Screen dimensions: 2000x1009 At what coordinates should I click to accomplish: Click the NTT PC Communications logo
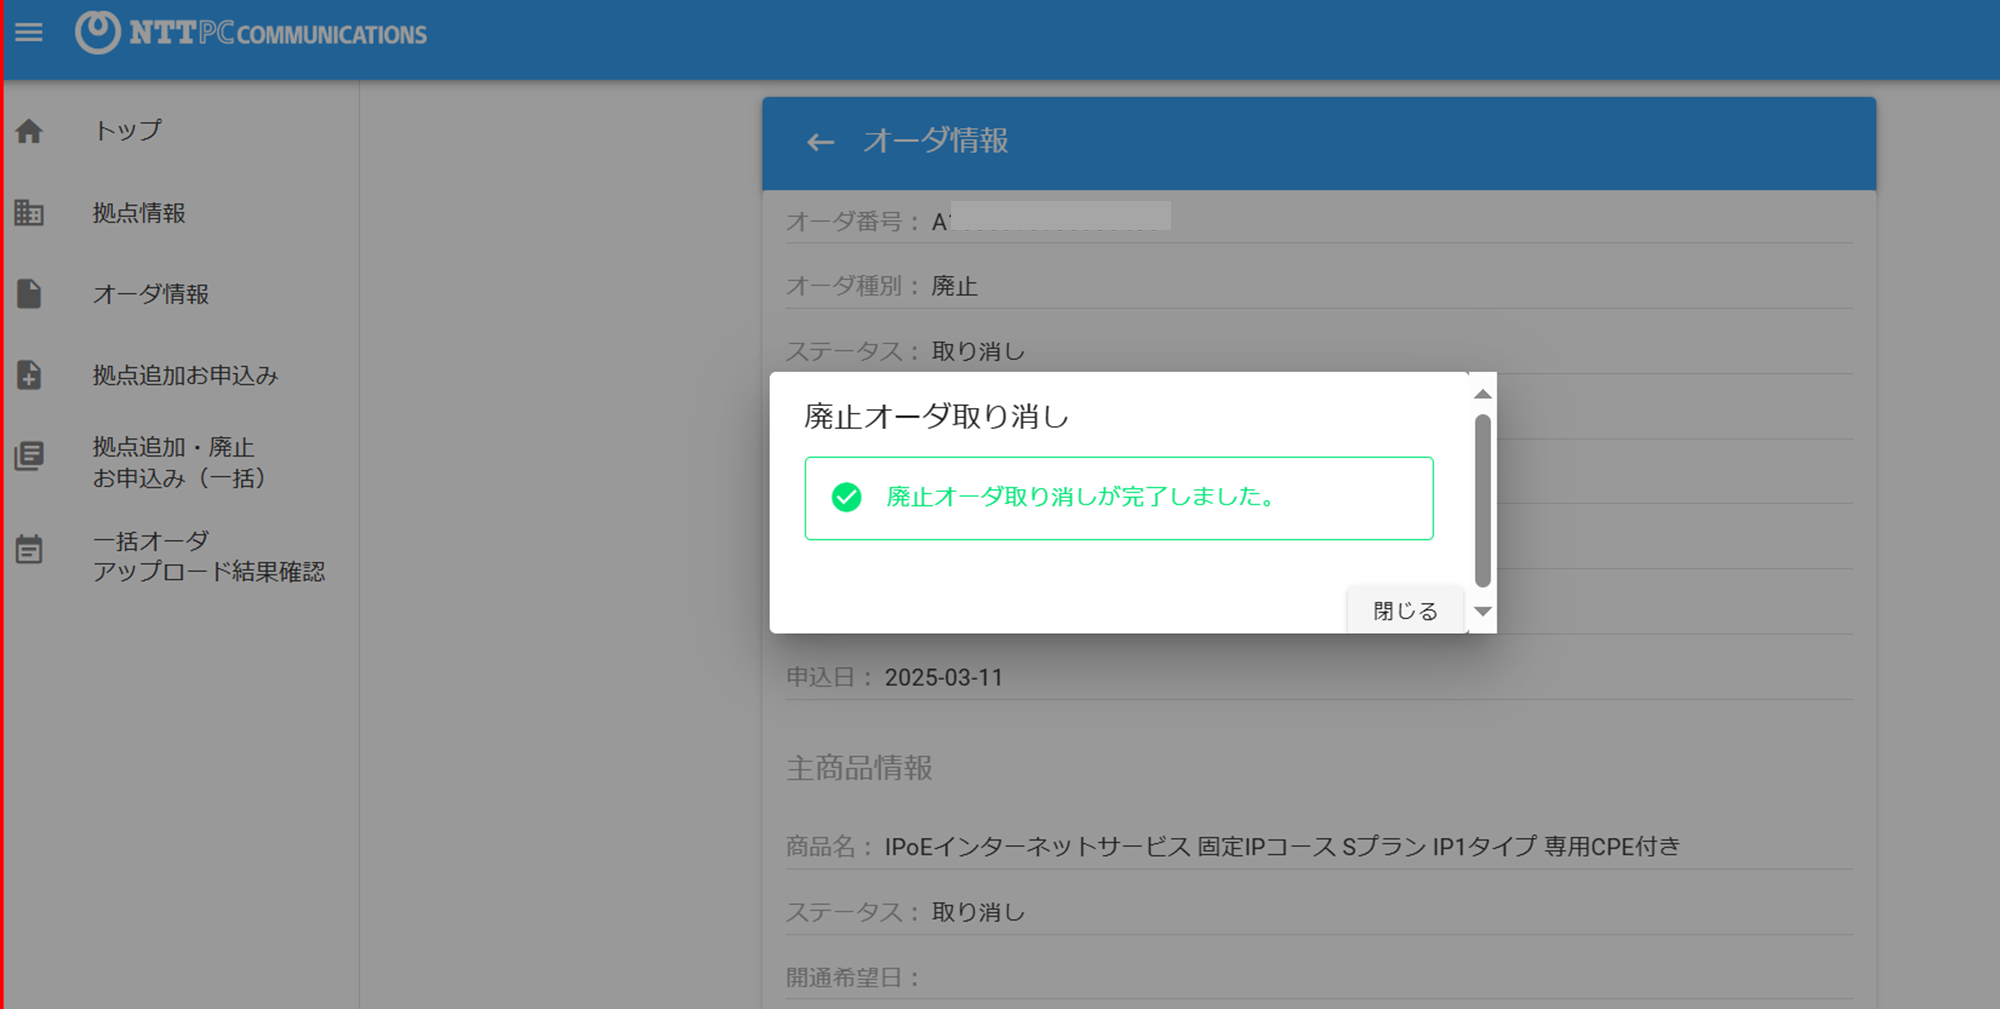tap(251, 33)
